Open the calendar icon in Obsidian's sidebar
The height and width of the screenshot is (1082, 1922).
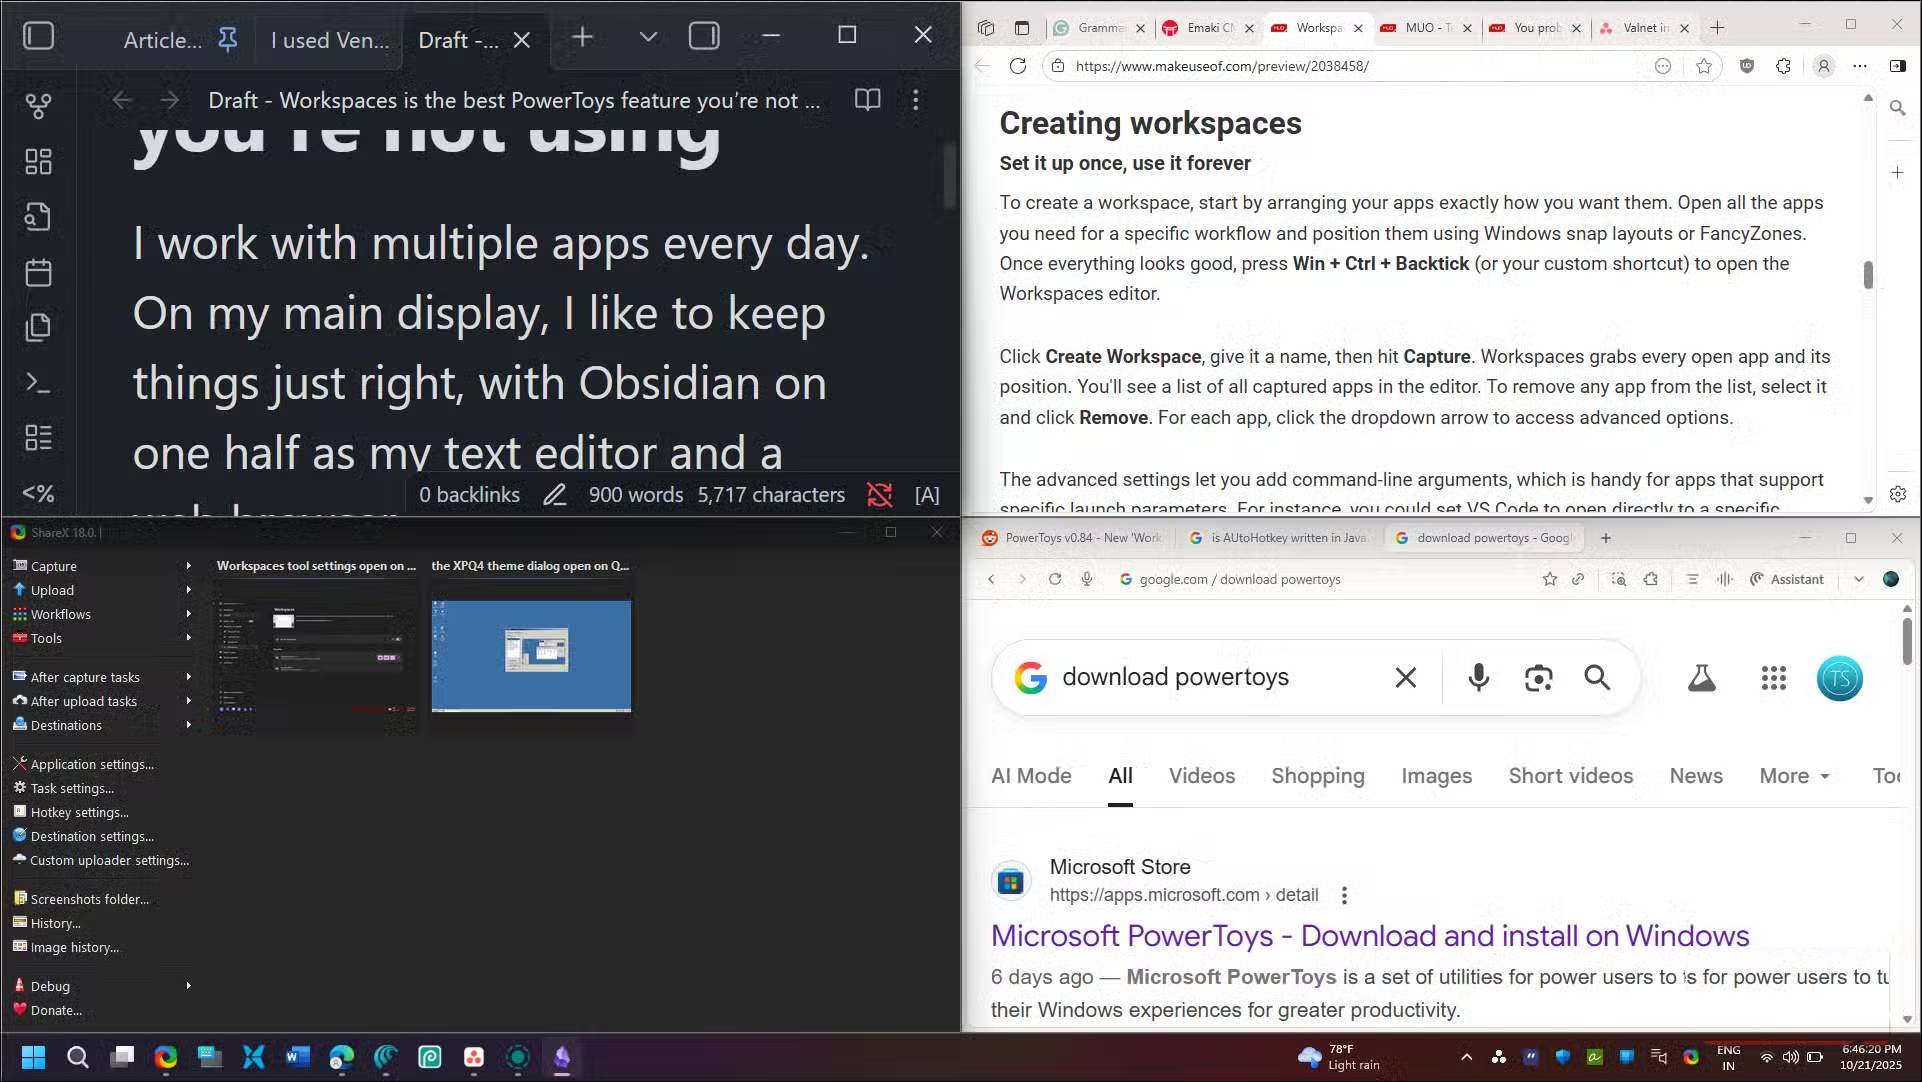pyautogui.click(x=38, y=272)
